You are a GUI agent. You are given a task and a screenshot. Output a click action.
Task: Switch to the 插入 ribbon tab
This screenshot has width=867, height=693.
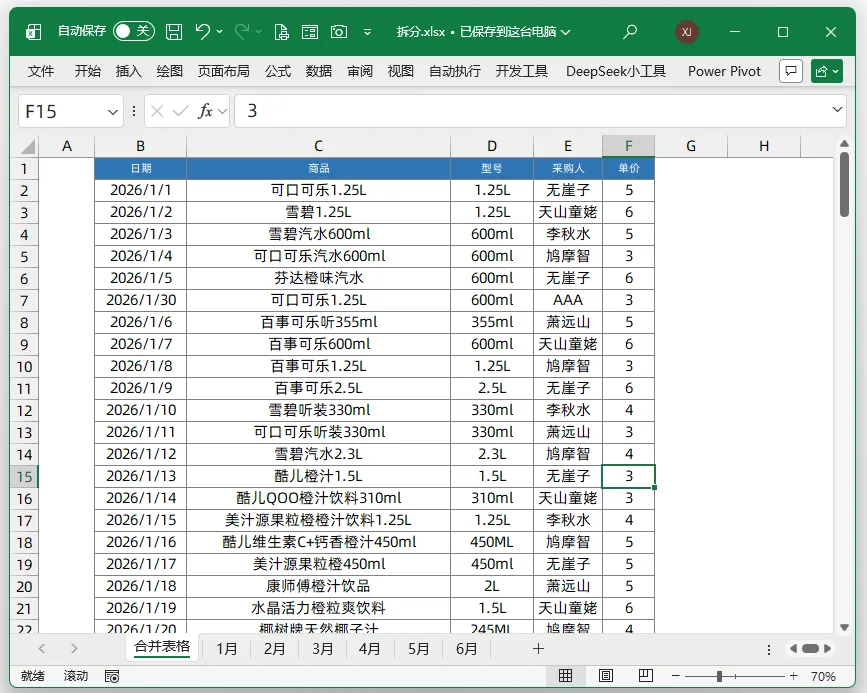coord(128,71)
